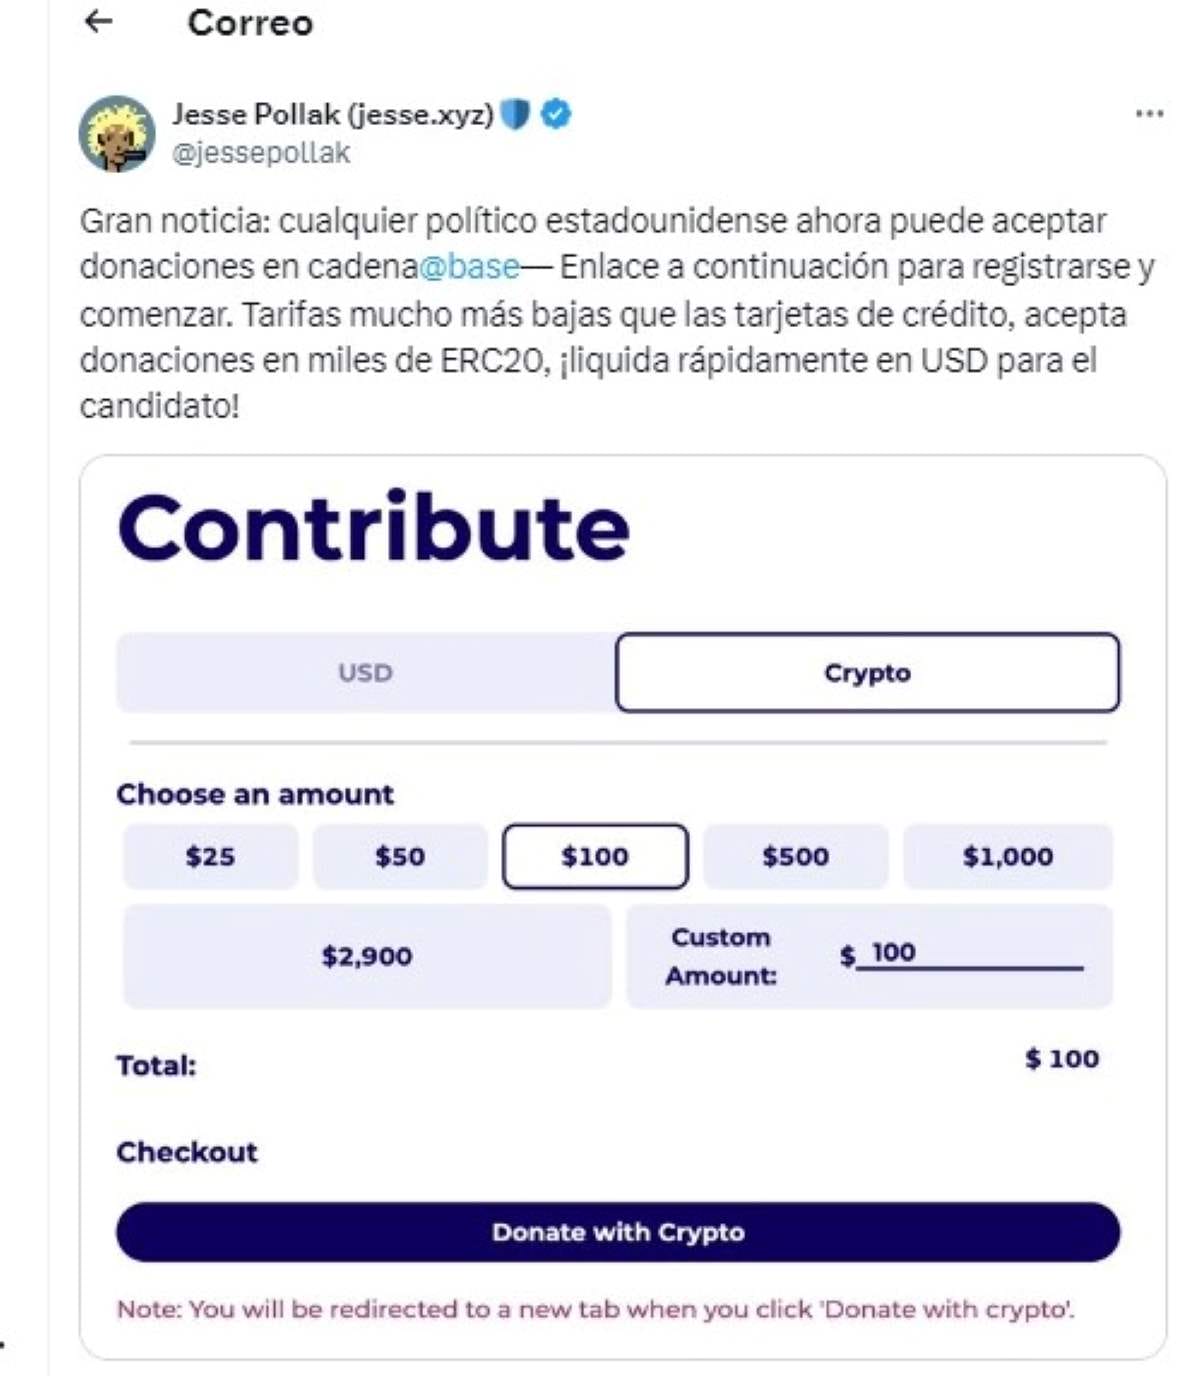Select the $50 amount option
1200x1376 pixels.
[400, 857]
